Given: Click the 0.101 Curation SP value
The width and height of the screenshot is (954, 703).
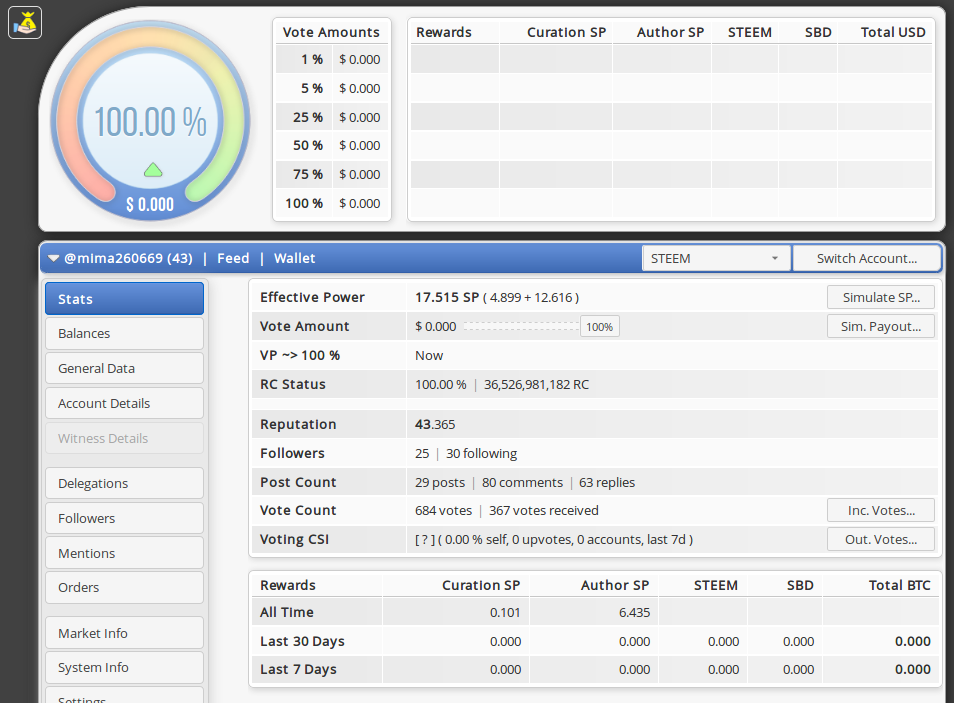Looking at the screenshot, I should point(505,612).
